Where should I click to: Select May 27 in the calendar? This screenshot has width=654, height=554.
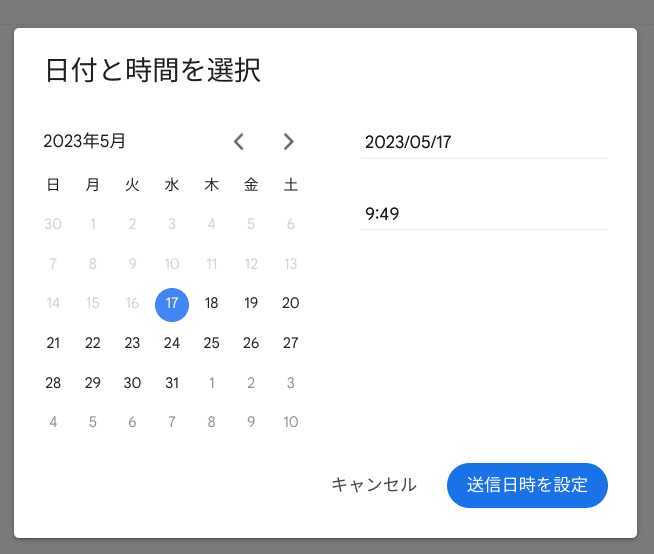tap(291, 343)
